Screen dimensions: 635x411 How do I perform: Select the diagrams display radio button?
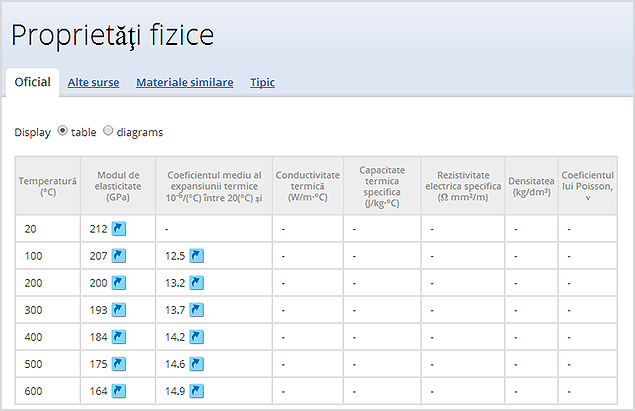108,131
